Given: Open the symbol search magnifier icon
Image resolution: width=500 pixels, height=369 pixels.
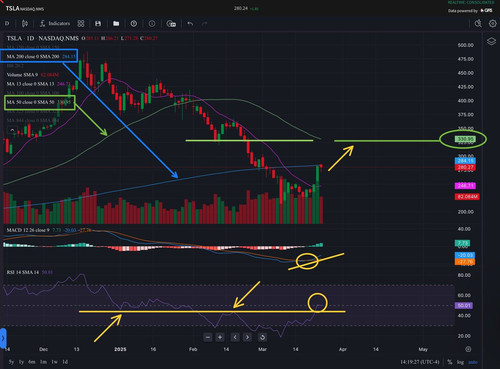Looking at the screenshot, I should 478,23.
